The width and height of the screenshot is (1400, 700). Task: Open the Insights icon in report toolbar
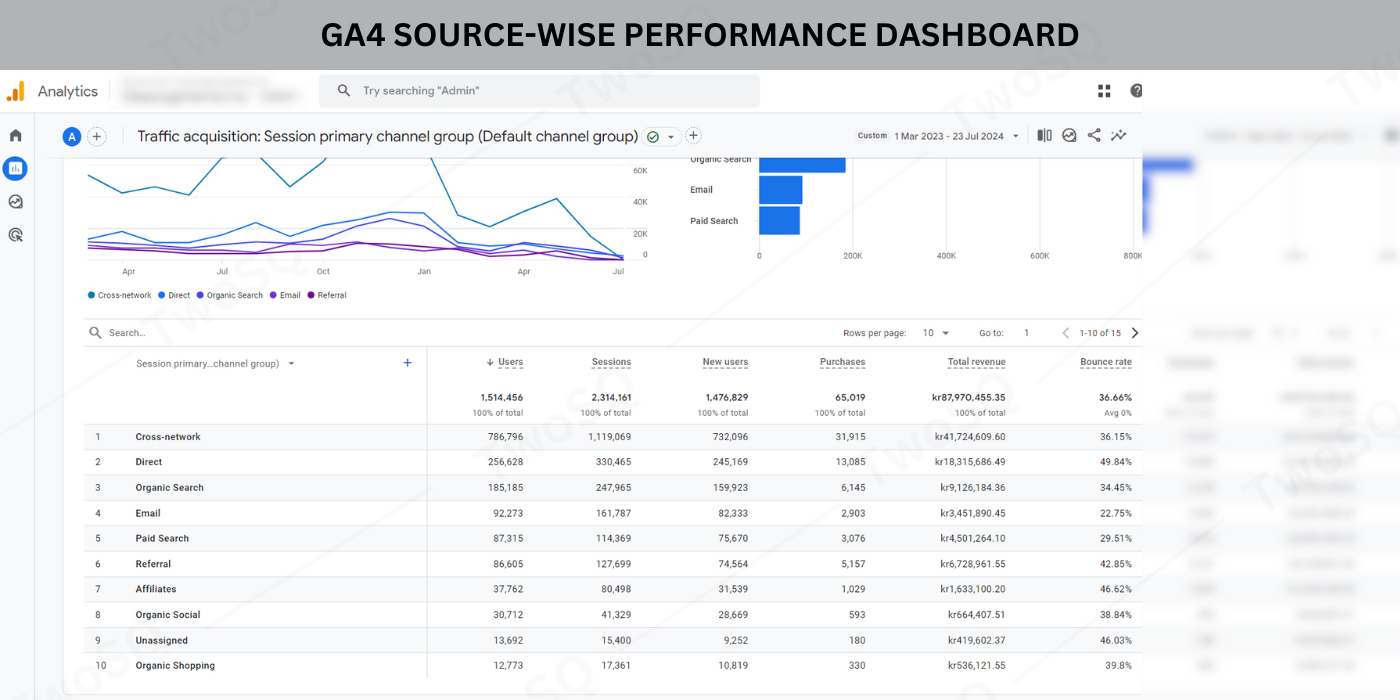pyautogui.click(x=1118, y=136)
